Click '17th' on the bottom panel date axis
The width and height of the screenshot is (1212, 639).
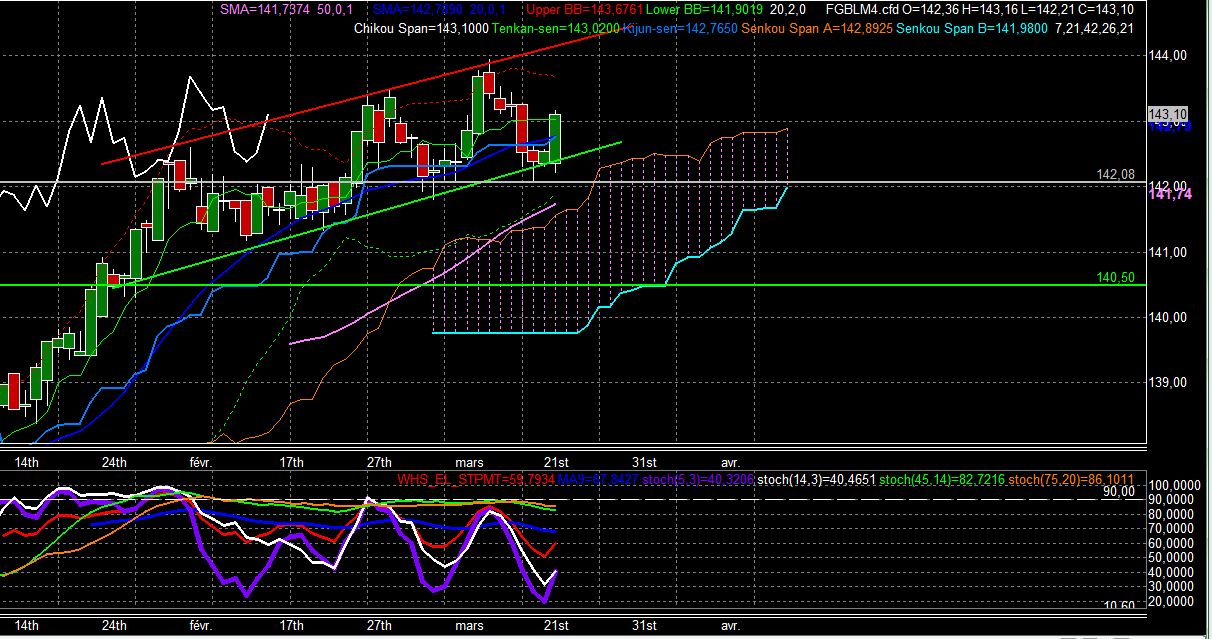[x=291, y=625]
